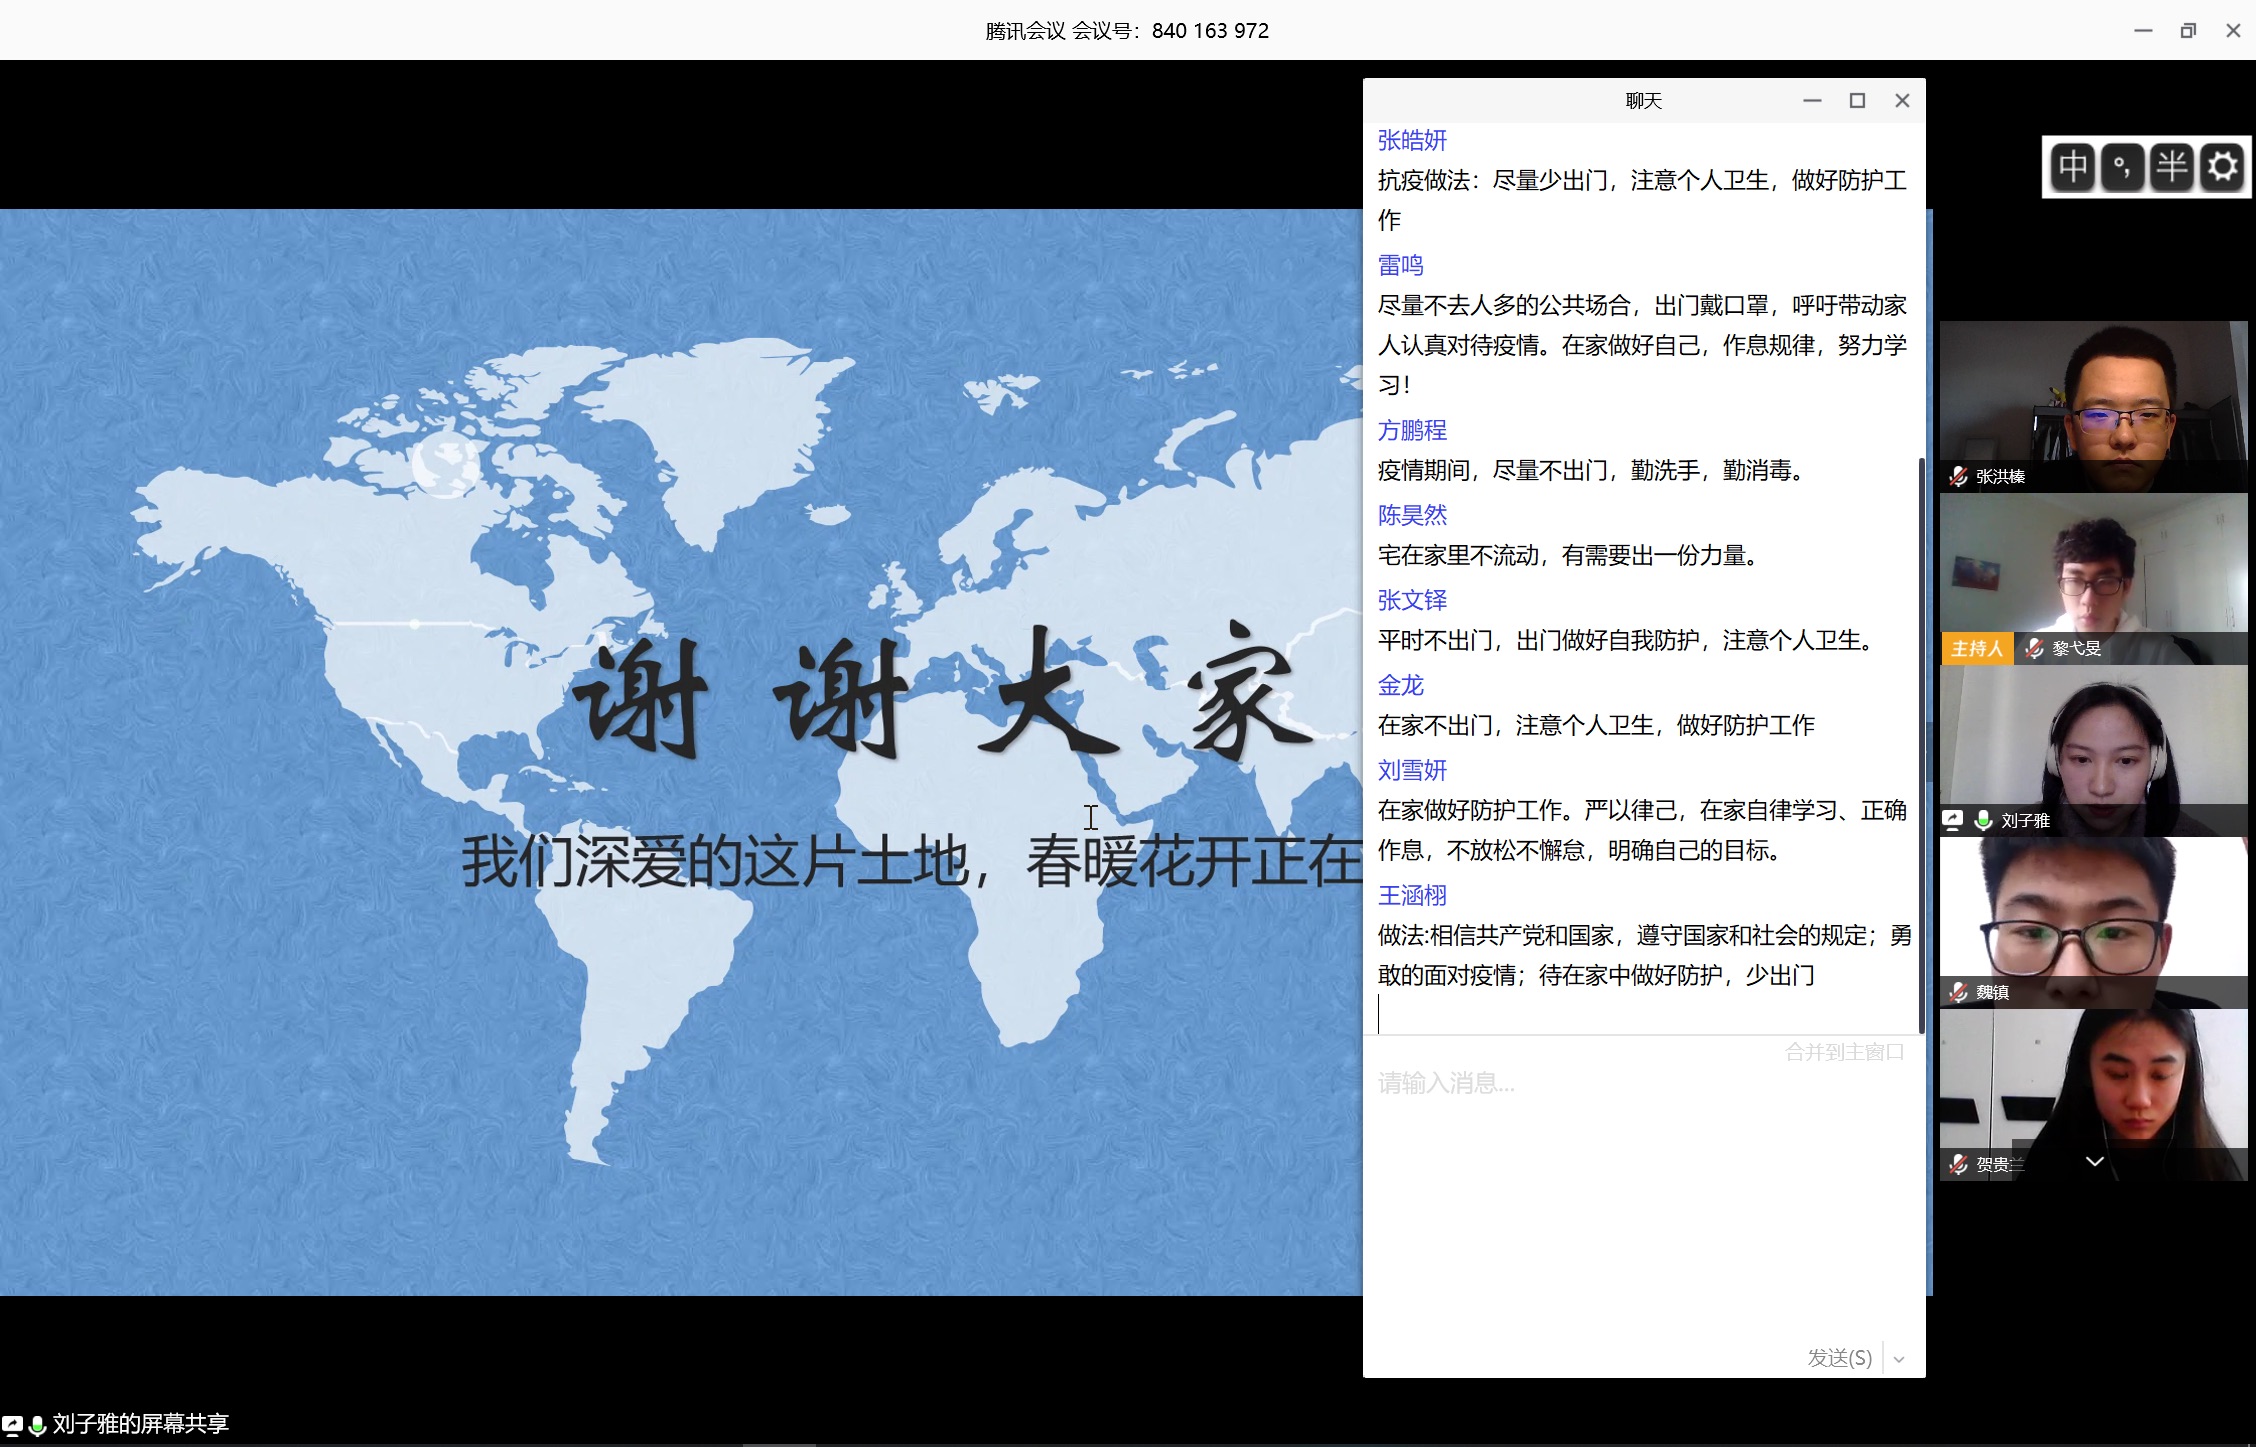Close the 聊天 chat window
Viewport: 2256px width, 1447px height.
(1902, 101)
